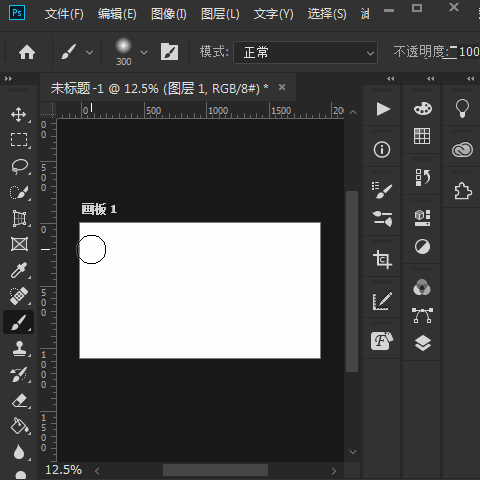Screen dimensions: 480x480
Task: Toggle the Brush Settings panel button
Action: pos(169,52)
